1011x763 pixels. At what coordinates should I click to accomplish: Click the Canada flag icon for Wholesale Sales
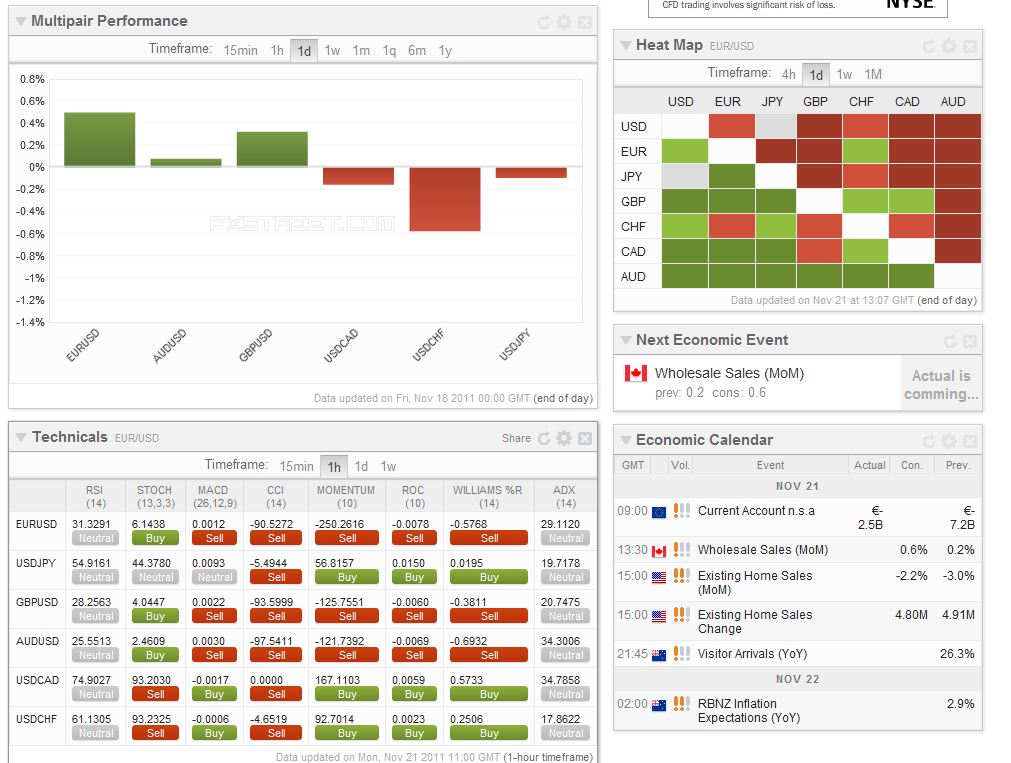pos(635,373)
